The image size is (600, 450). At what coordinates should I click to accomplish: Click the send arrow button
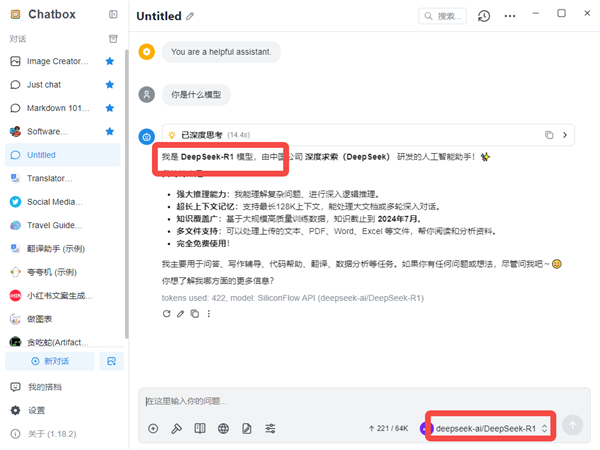coord(572,425)
